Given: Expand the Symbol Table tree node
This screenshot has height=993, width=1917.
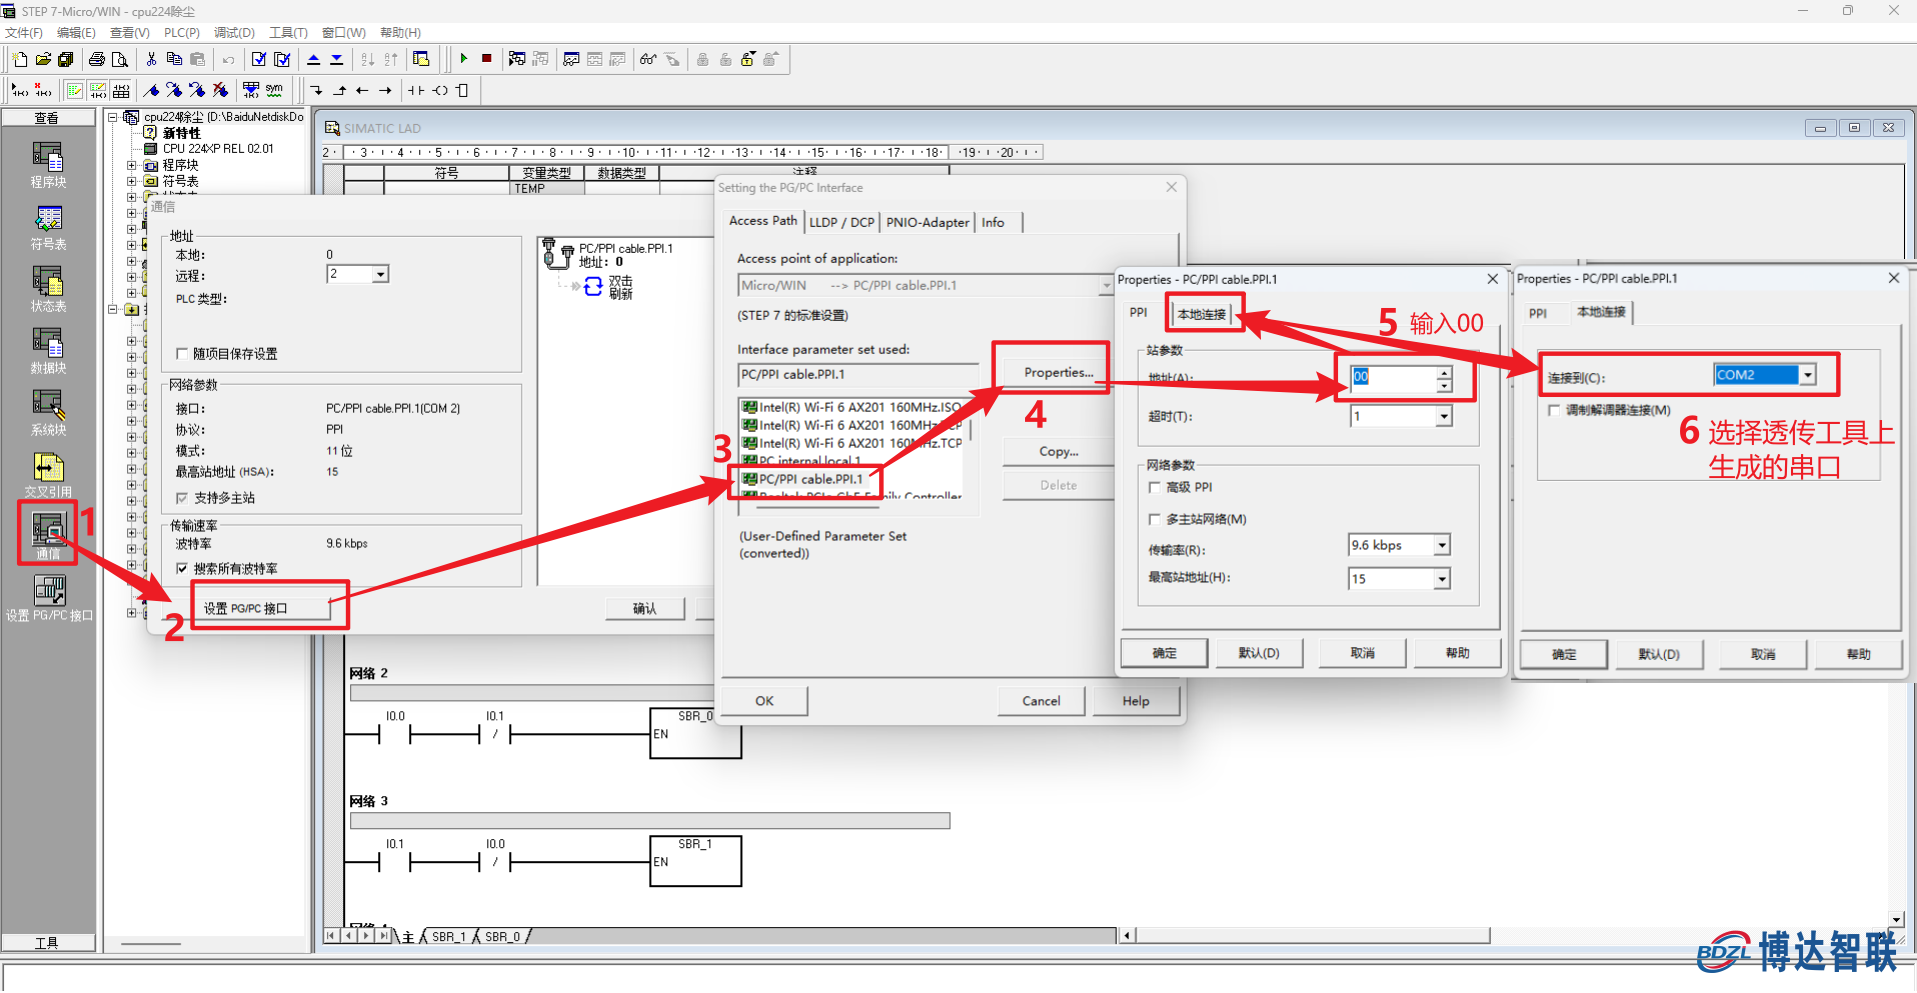Looking at the screenshot, I should point(132,181).
